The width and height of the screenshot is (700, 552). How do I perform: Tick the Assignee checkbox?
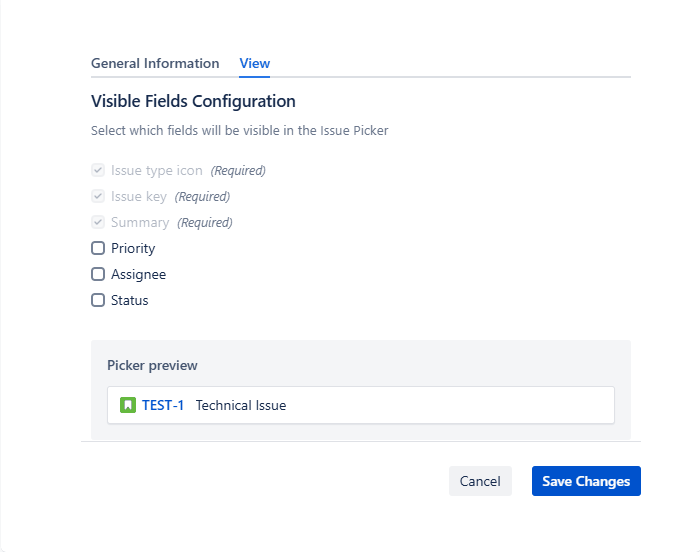point(98,274)
